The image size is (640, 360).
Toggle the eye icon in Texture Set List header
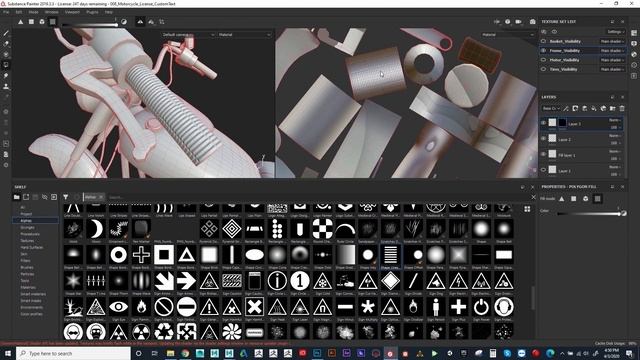click(x=554, y=31)
